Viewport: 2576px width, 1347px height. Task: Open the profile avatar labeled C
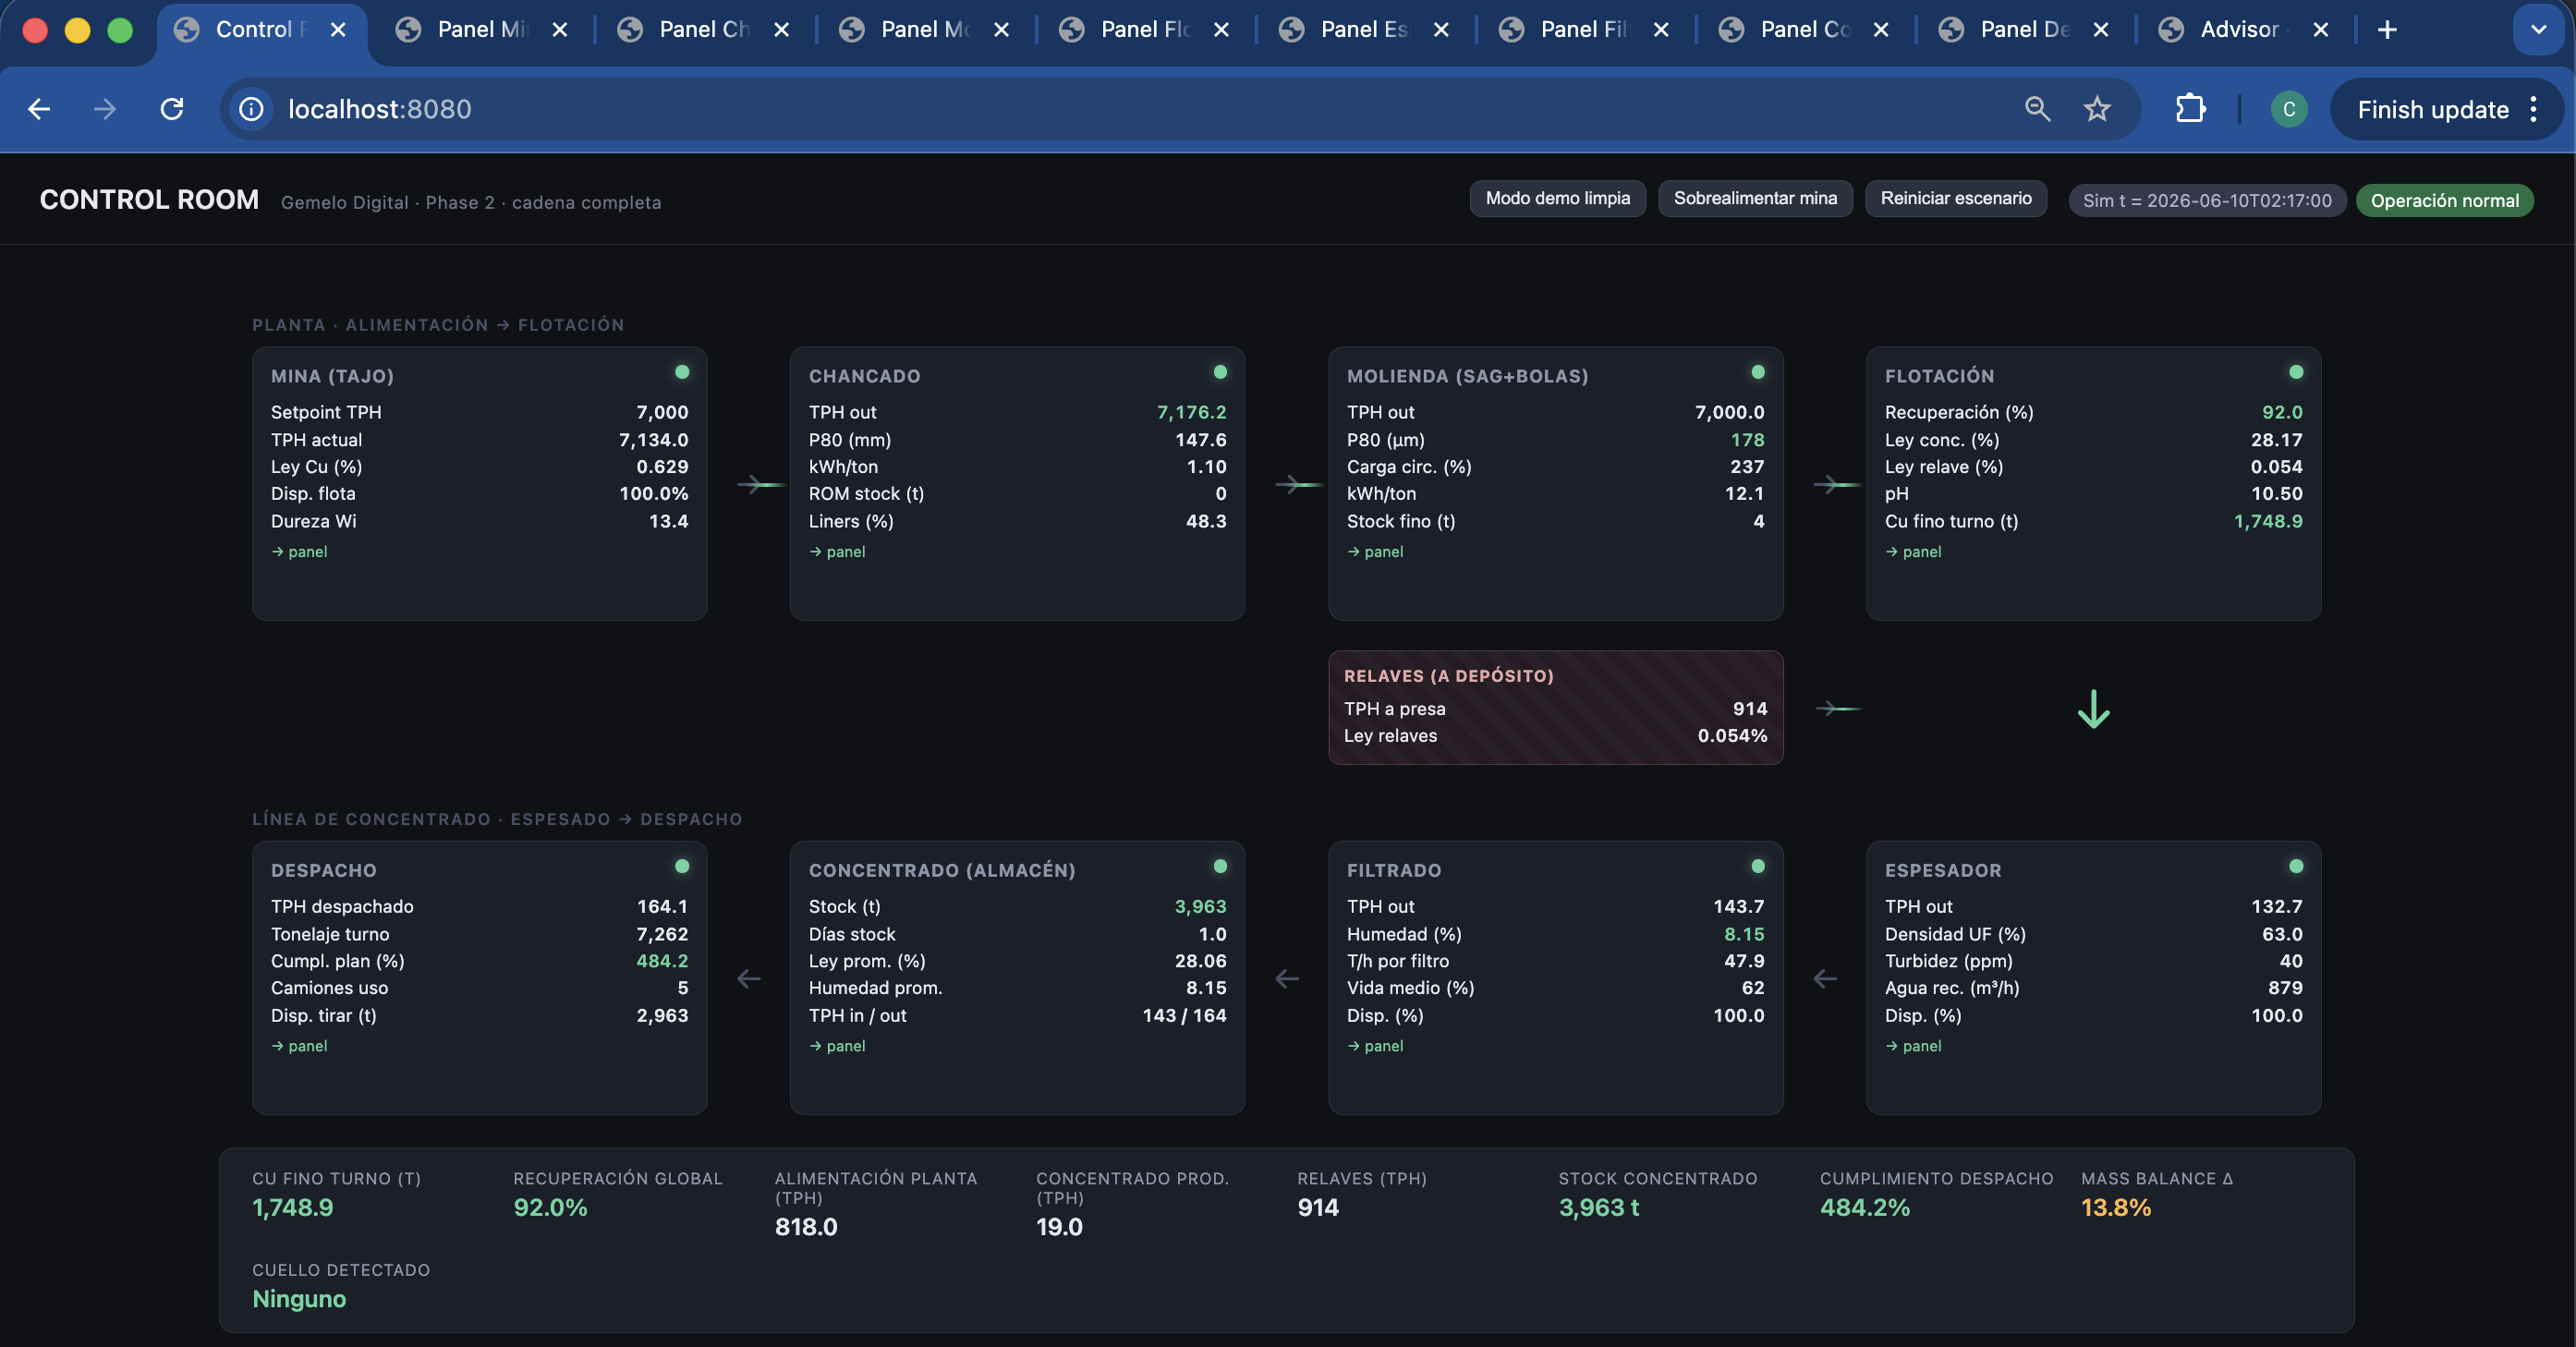2289,109
